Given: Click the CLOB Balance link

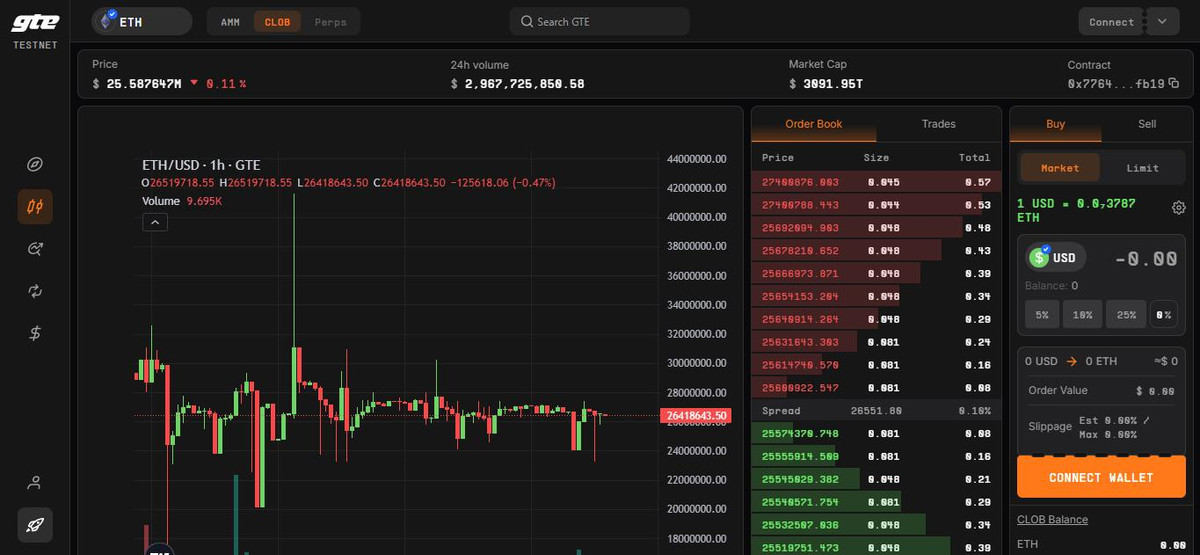Looking at the screenshot, I should (x=1052, y=519).
